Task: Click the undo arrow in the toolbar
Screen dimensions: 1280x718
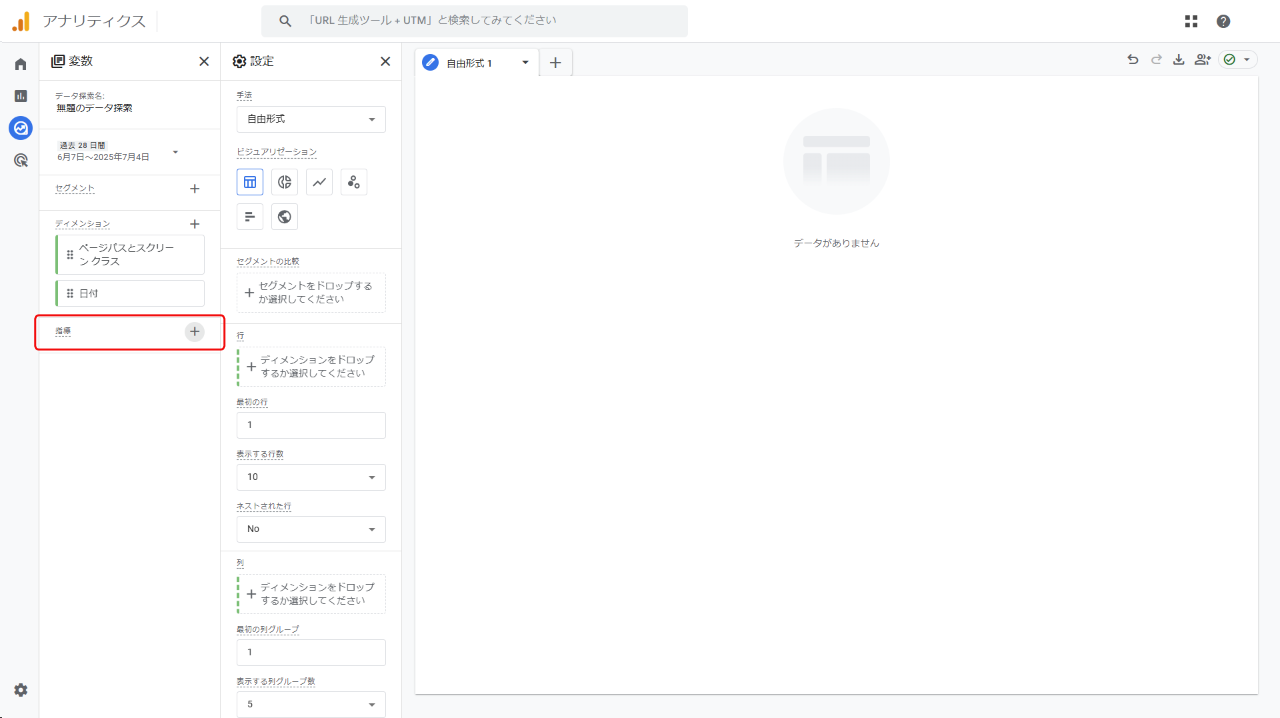Action: pyautogui.click(x=1132, y=60)
